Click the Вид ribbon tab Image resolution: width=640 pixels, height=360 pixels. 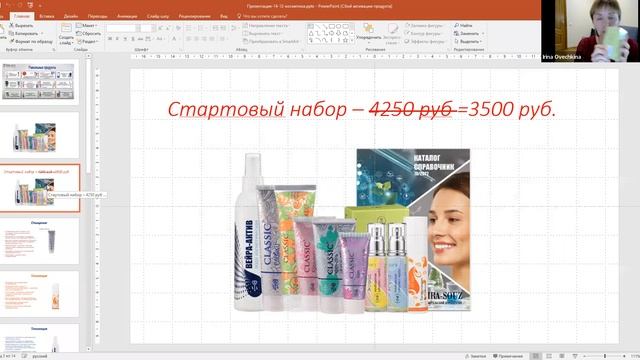[x=224, y=16]
